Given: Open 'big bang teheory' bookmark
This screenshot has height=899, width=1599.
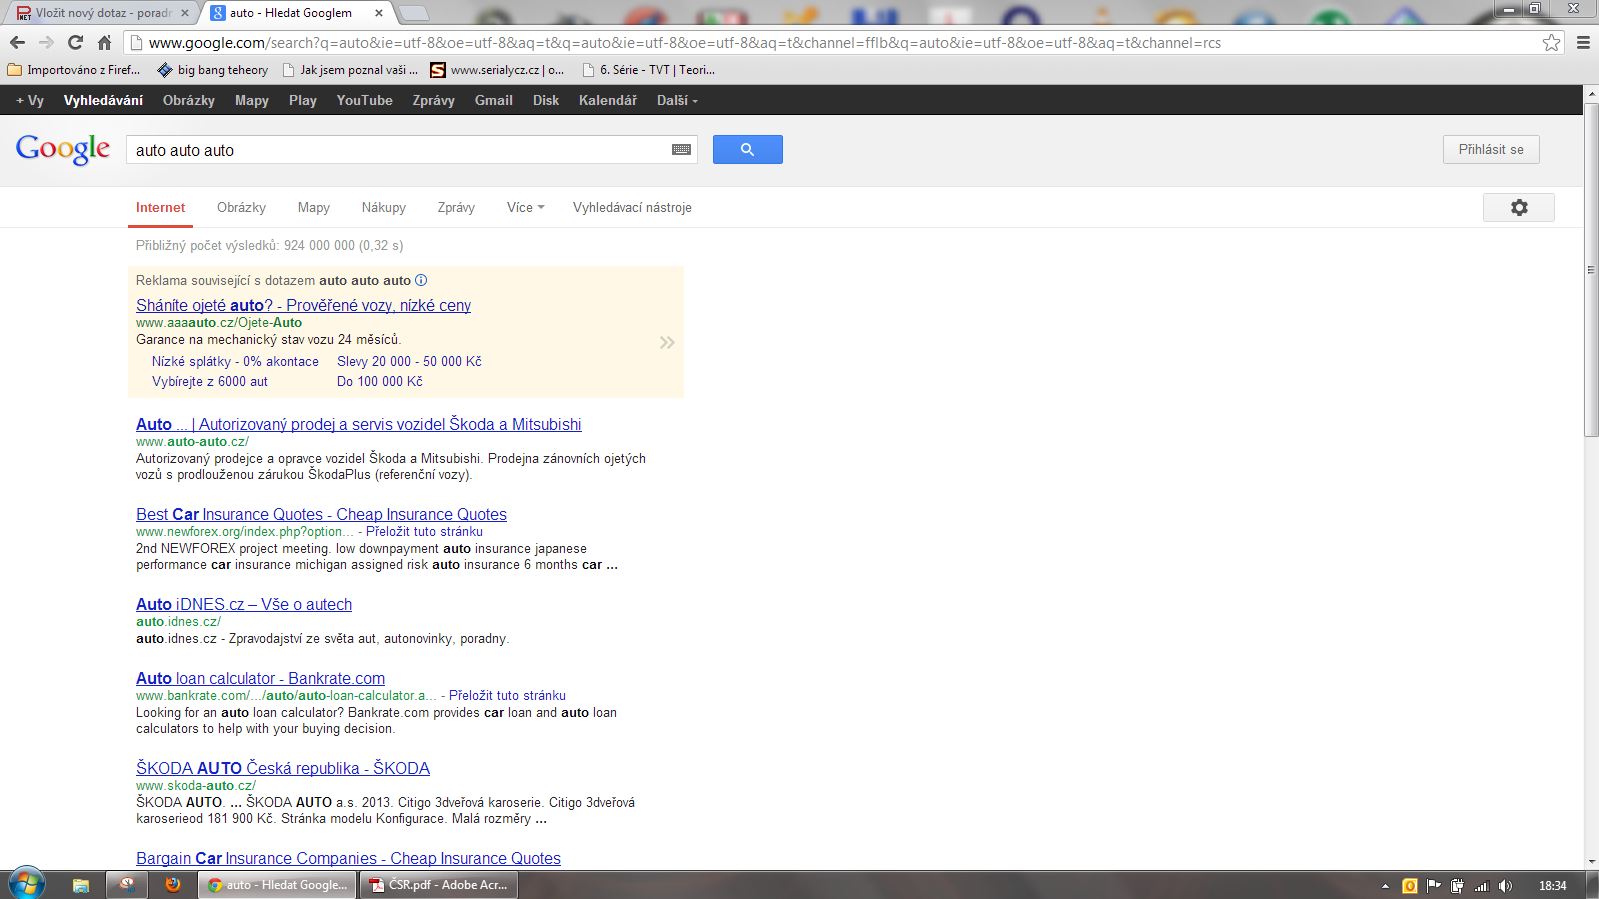Looking at the screenshot, I should 213,70.
